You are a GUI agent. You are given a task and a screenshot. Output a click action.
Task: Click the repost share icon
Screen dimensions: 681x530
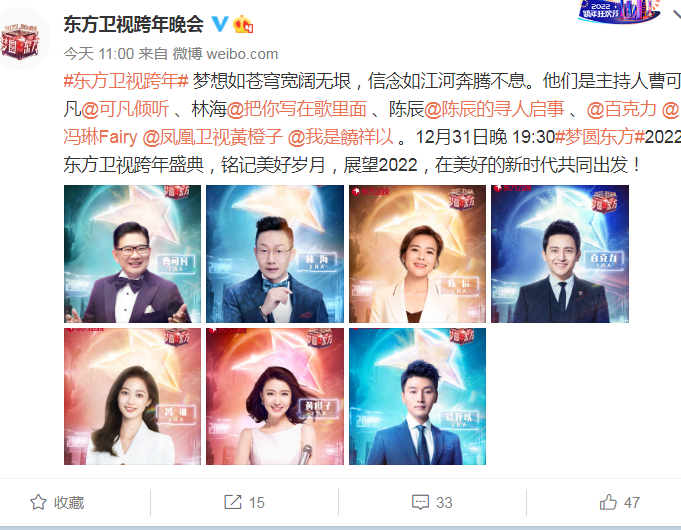pos(233,502)
